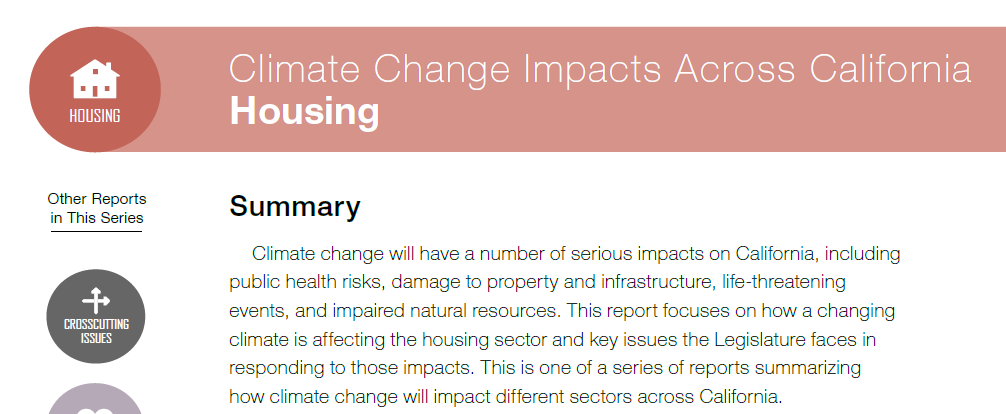
Task: Select the partially visible purple report circle
Action: (x=96, y=399)
